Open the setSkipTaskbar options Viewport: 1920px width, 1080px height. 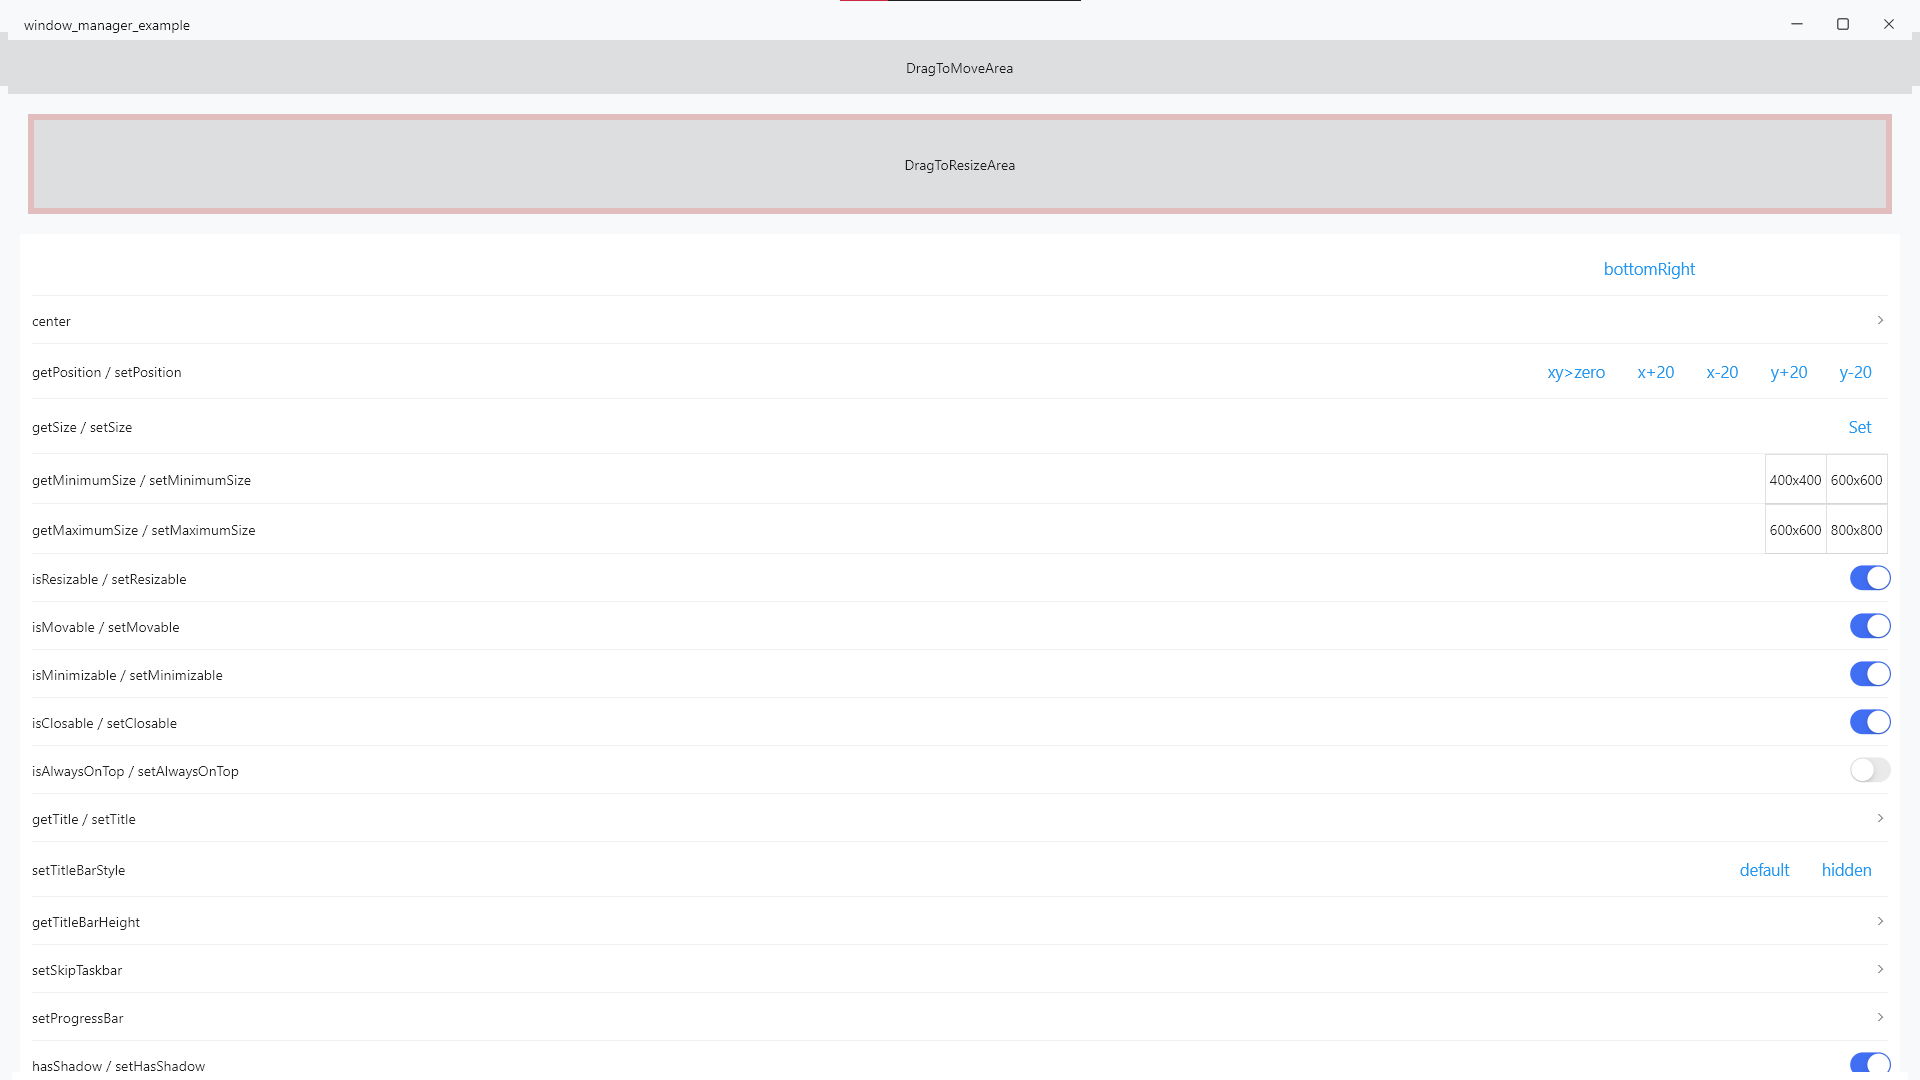[x=1881, y=969]
